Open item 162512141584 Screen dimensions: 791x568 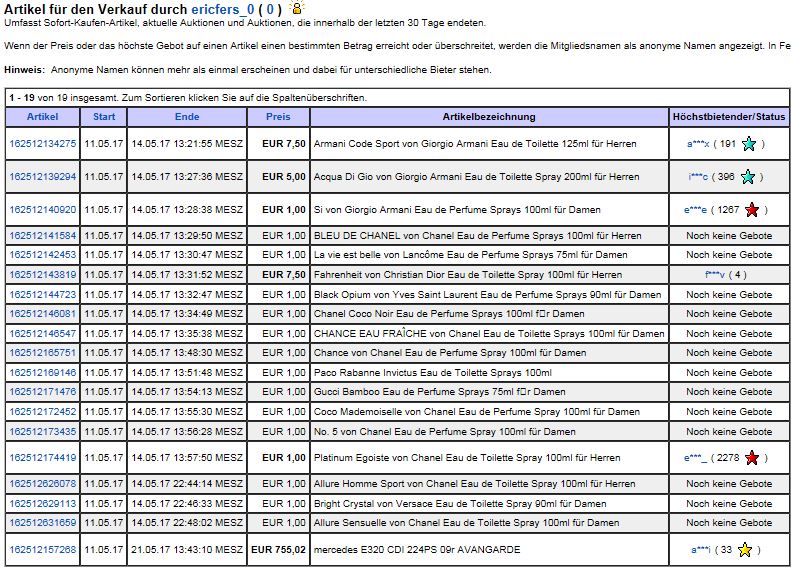coord(43,236)
